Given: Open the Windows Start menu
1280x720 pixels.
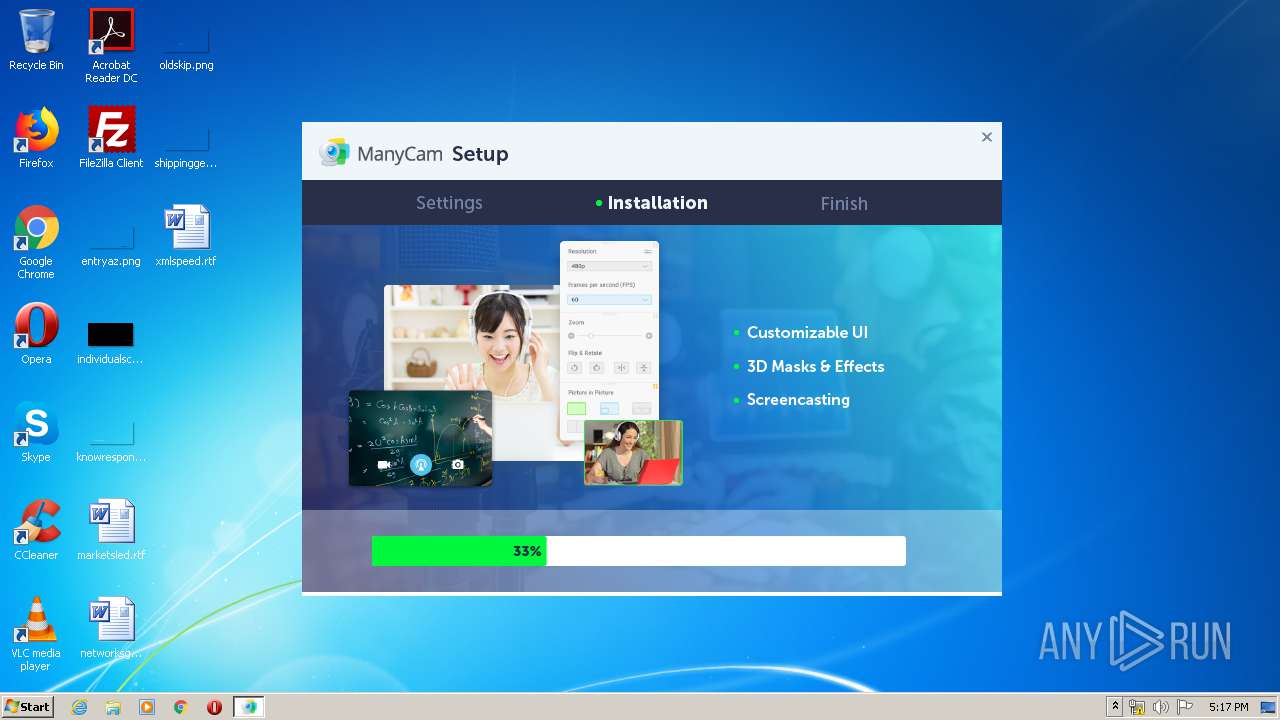Looking at the screenshot, I should coord(27,707).
